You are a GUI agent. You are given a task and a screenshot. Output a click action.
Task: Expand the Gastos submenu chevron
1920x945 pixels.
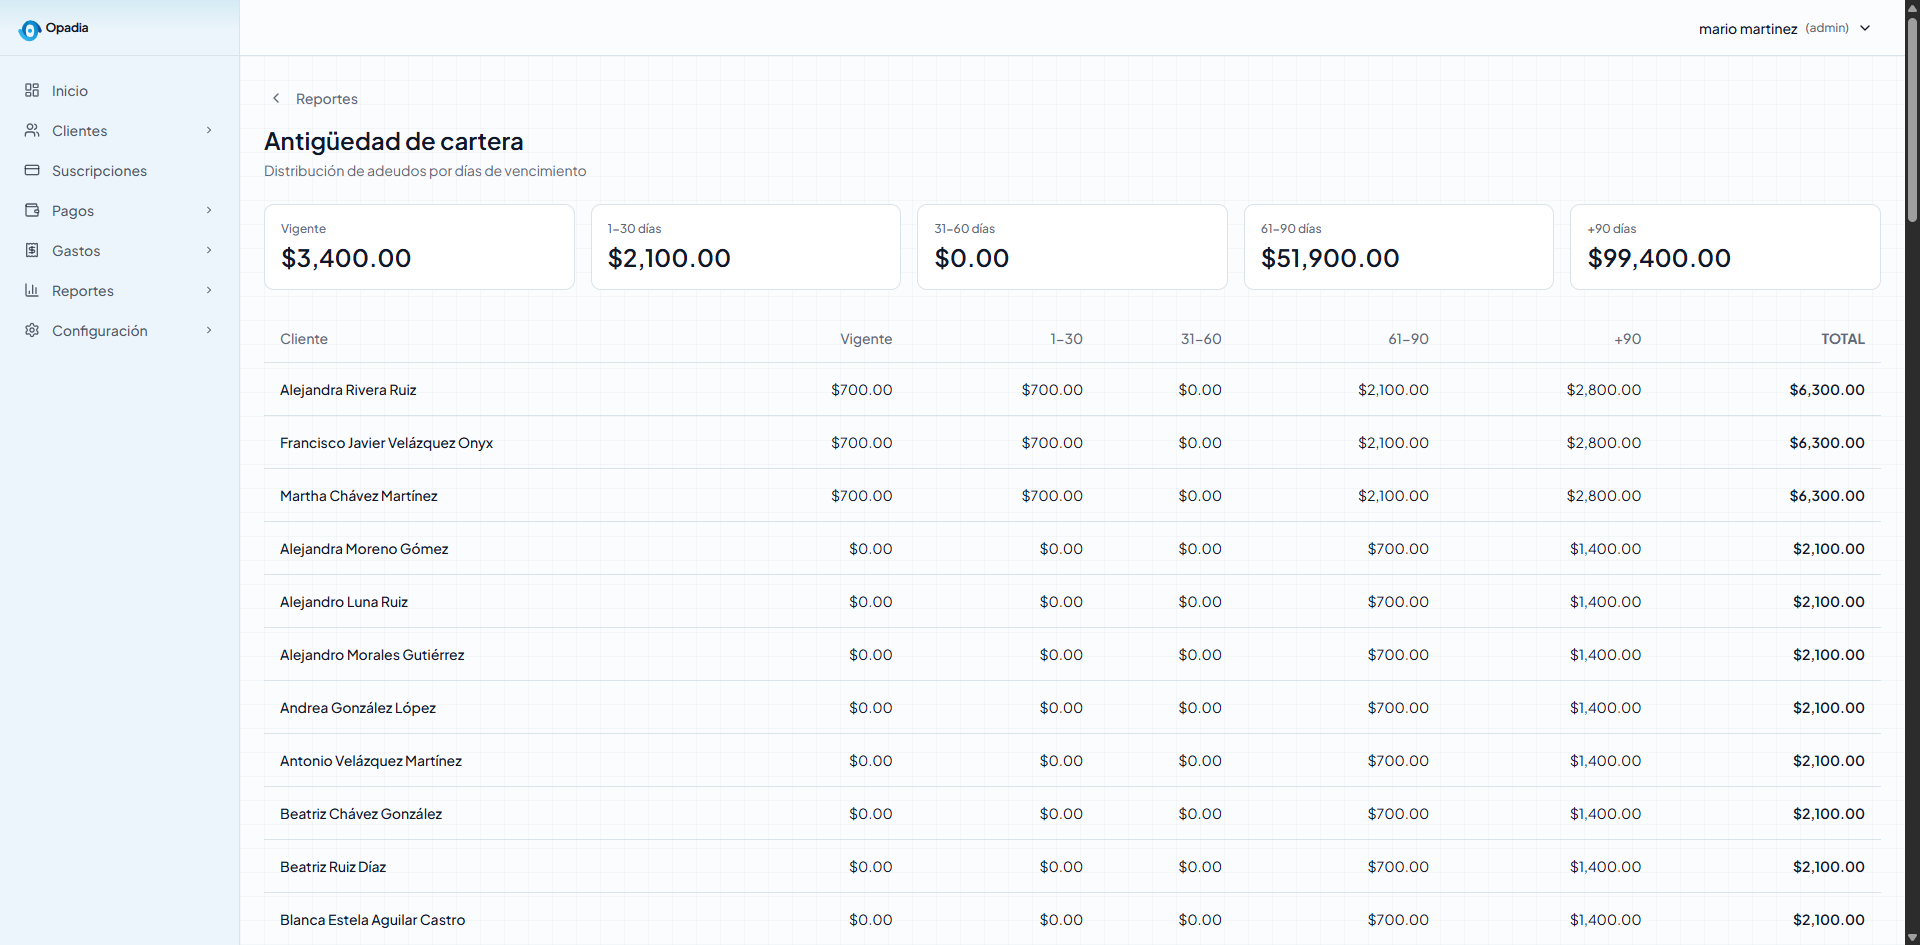pyautogui.click(x=209, y=250)
